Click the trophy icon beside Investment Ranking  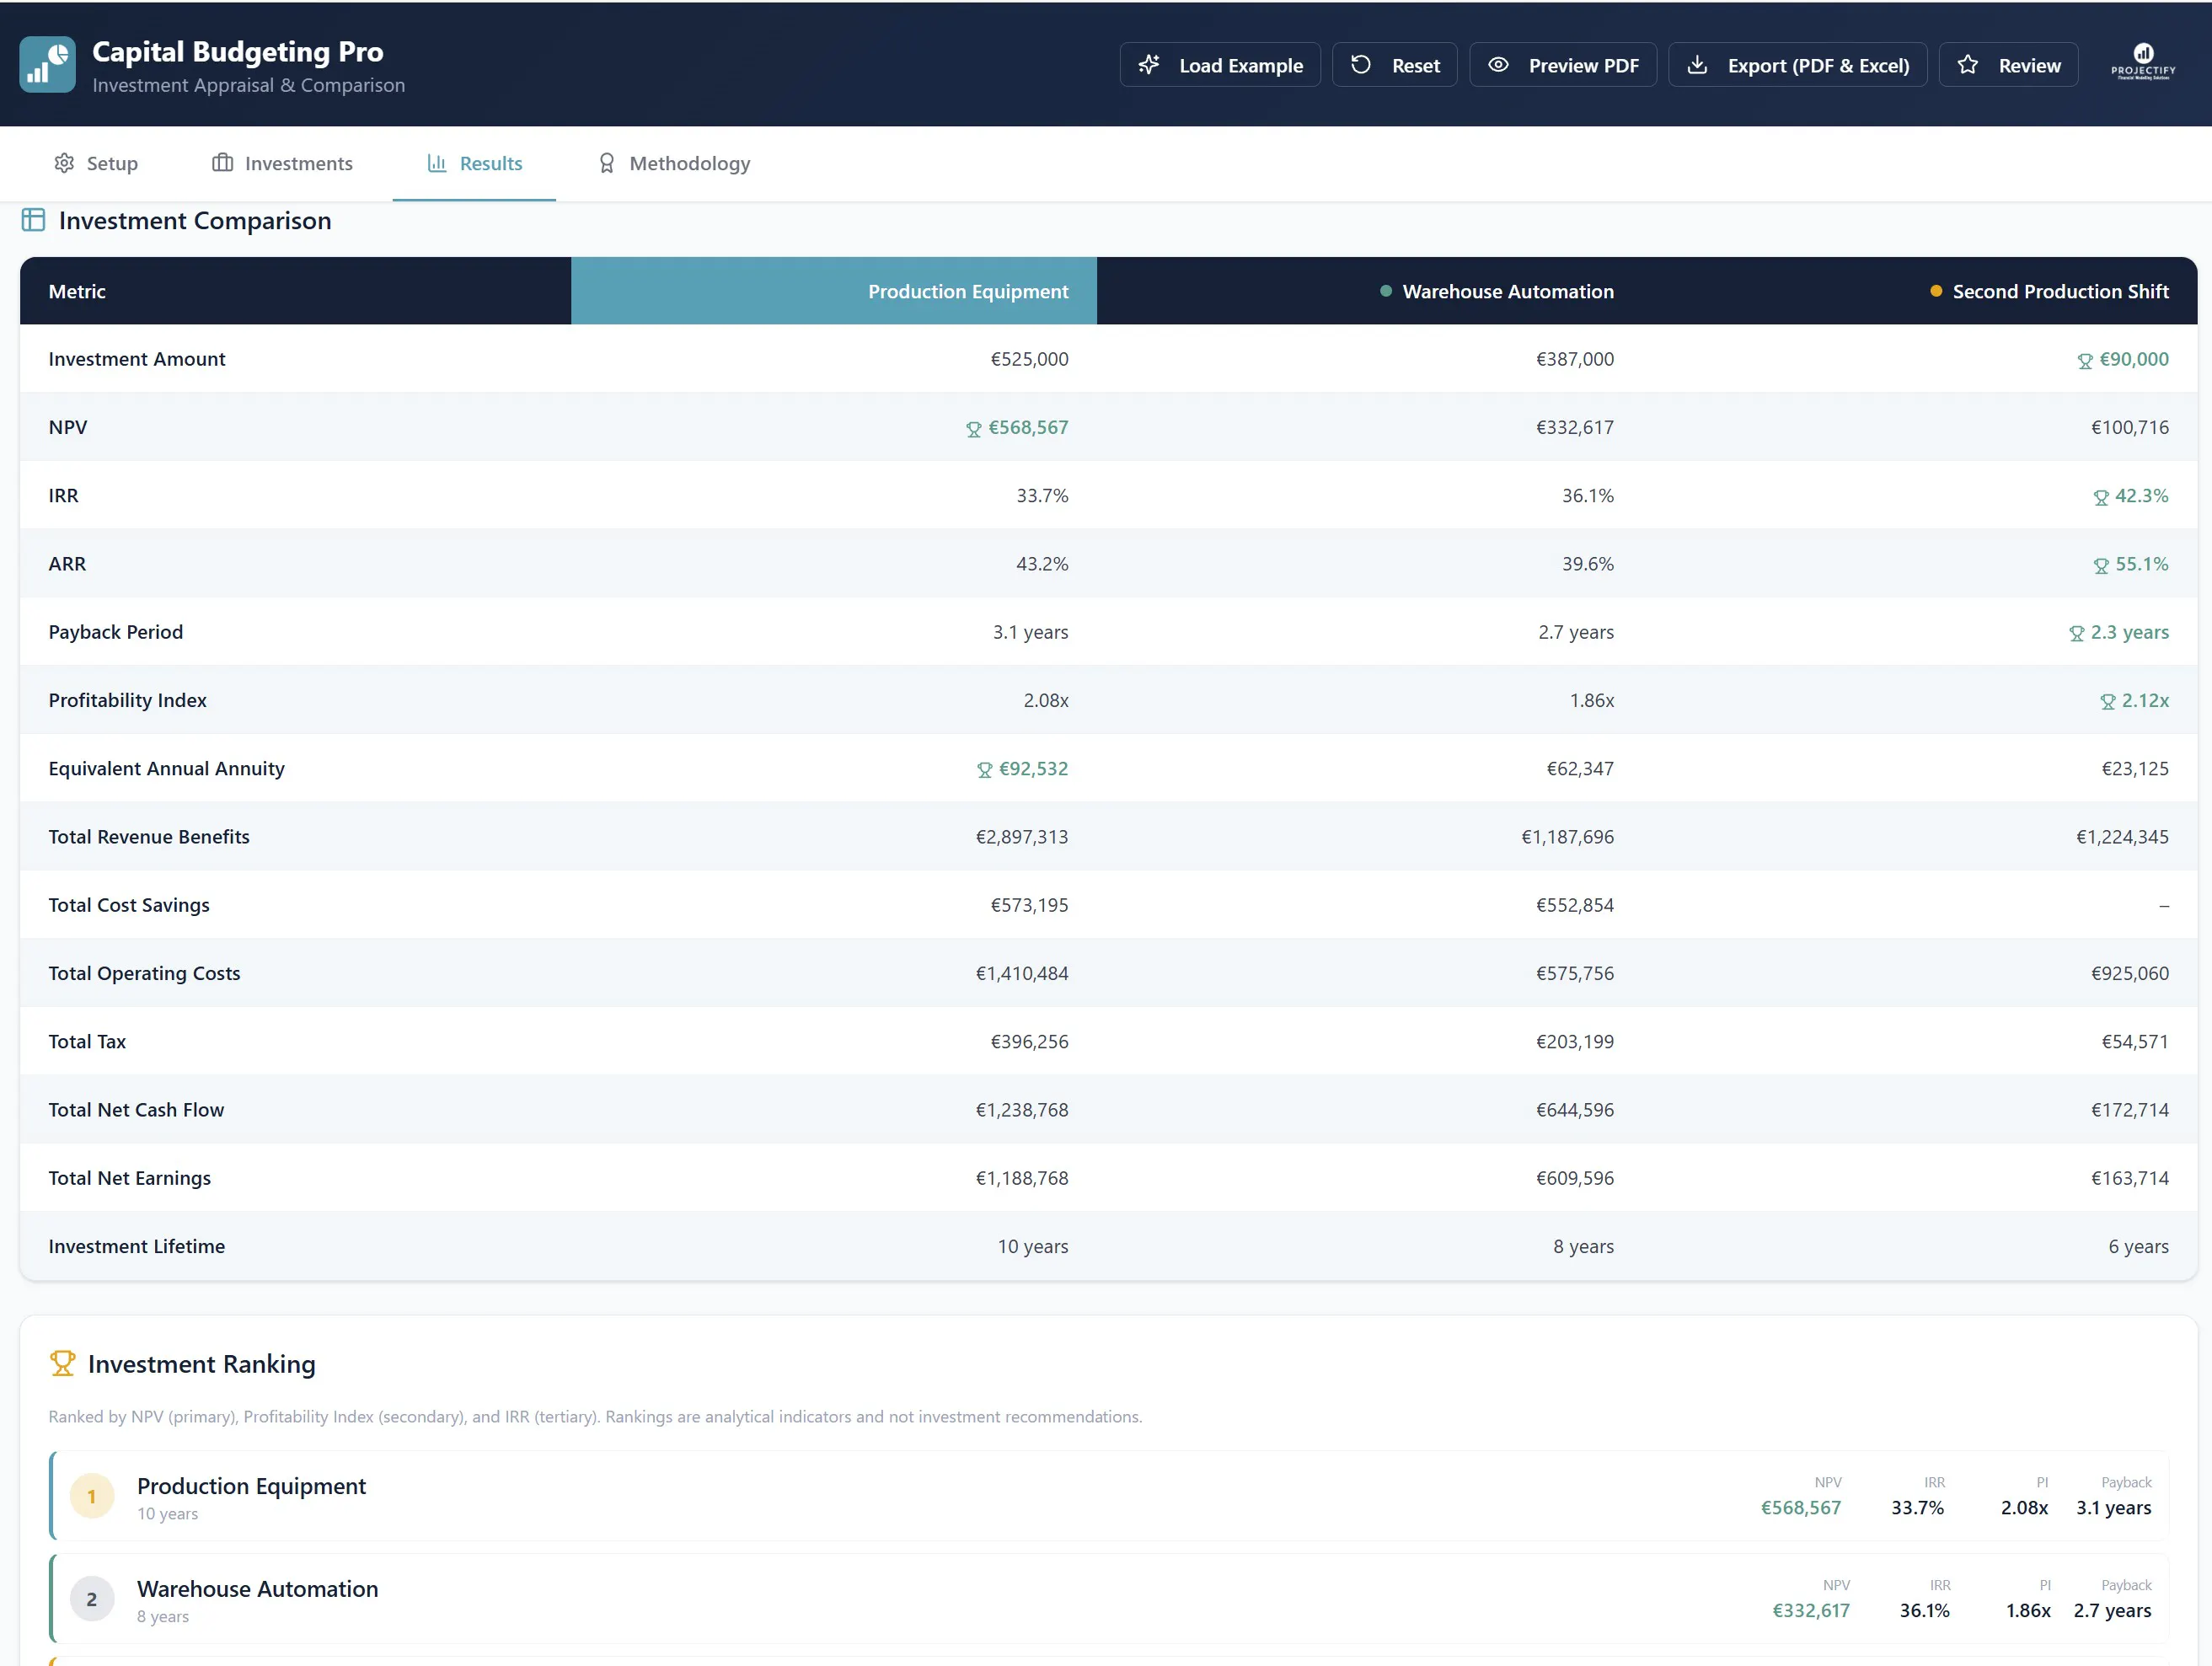(x=62, y=1364)
